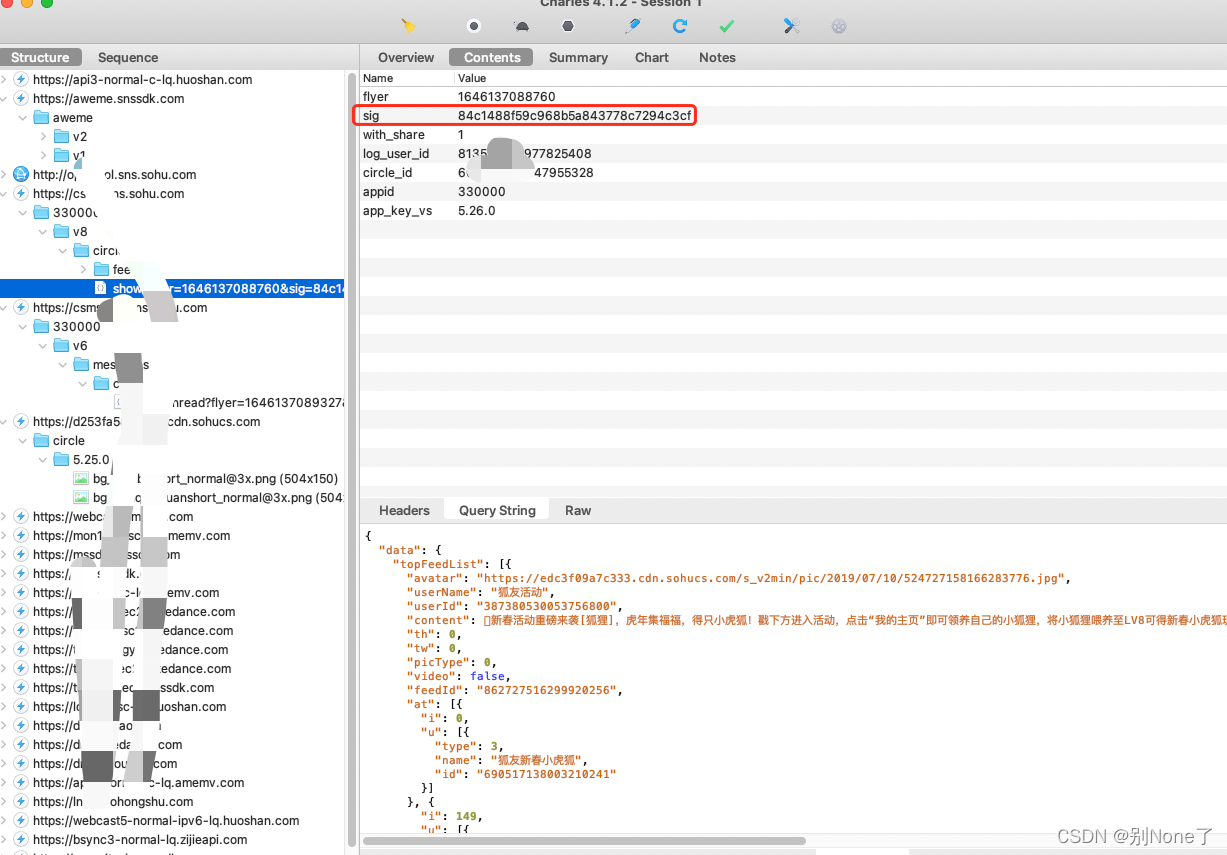1227x855 pixels.
Task: Collapse the aweme.snssdk.com host node
Action: coord(4,98)
